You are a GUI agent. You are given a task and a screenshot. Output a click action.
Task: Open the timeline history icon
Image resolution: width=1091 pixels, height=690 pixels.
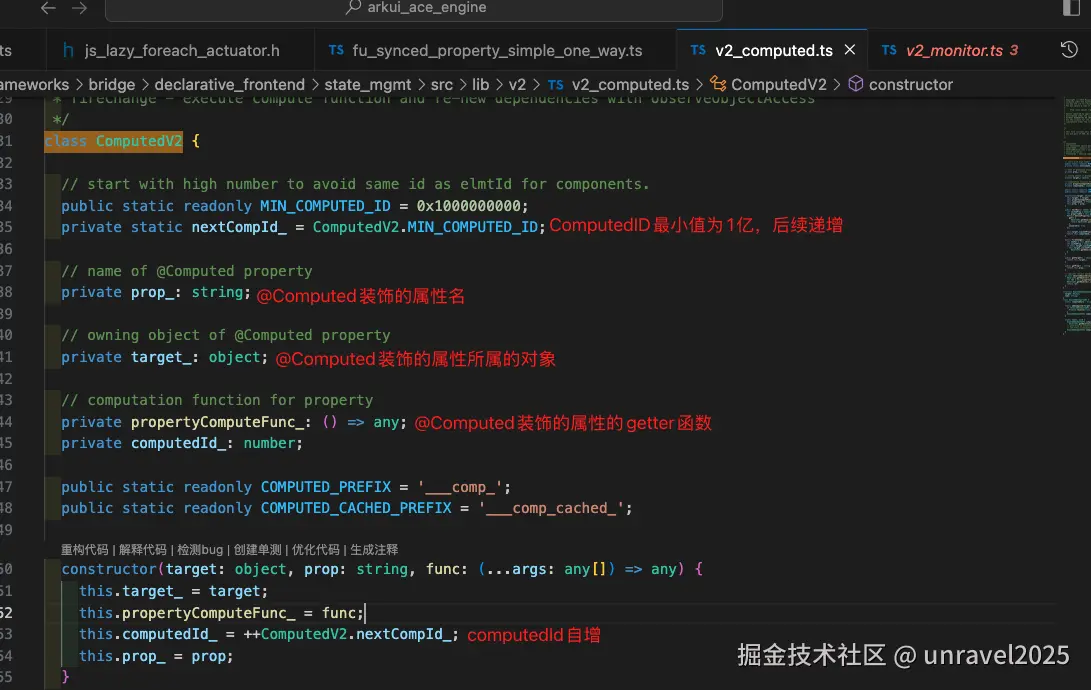coord(1069,50)
